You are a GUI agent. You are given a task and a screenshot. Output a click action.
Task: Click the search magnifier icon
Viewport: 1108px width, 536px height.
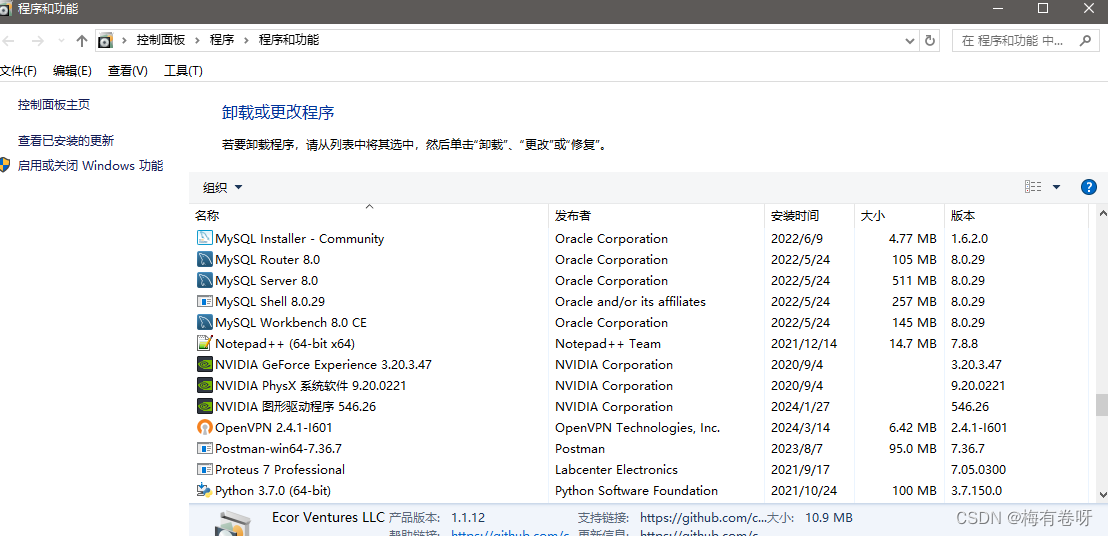pos(1085,40)
